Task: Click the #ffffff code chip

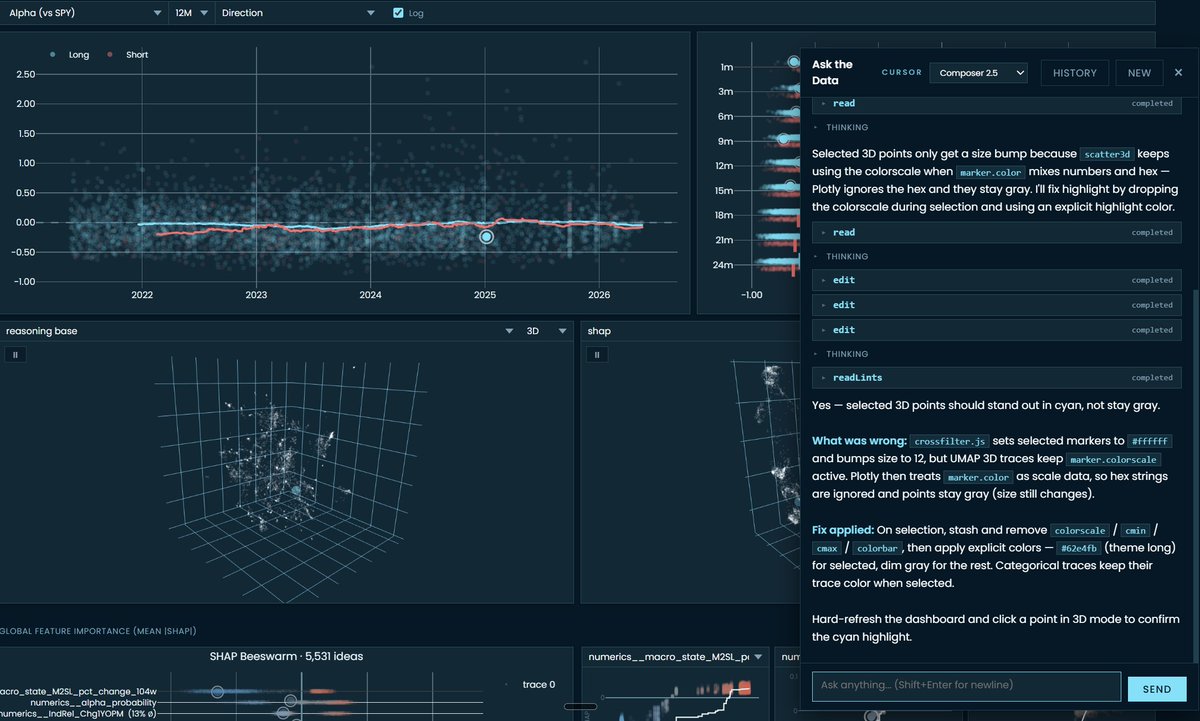Action: point(1149,441)
